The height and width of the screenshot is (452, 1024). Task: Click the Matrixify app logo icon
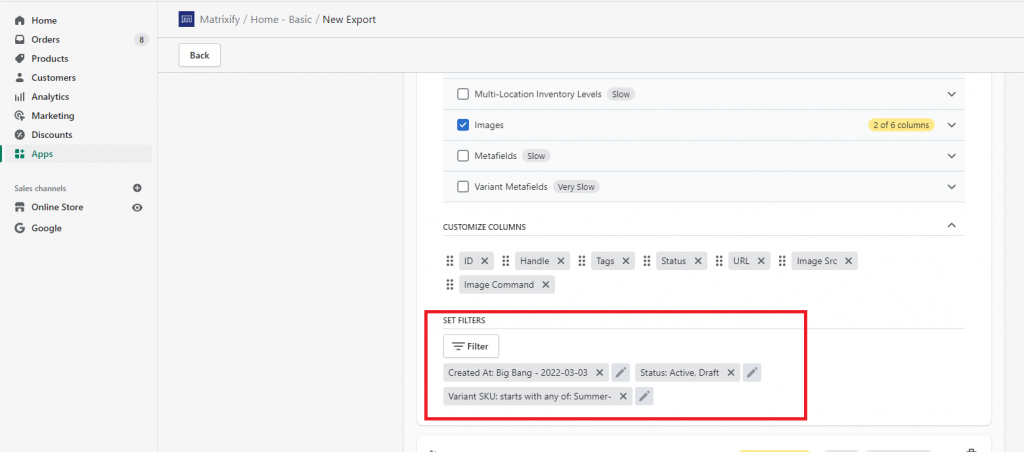tap(186, 19)
